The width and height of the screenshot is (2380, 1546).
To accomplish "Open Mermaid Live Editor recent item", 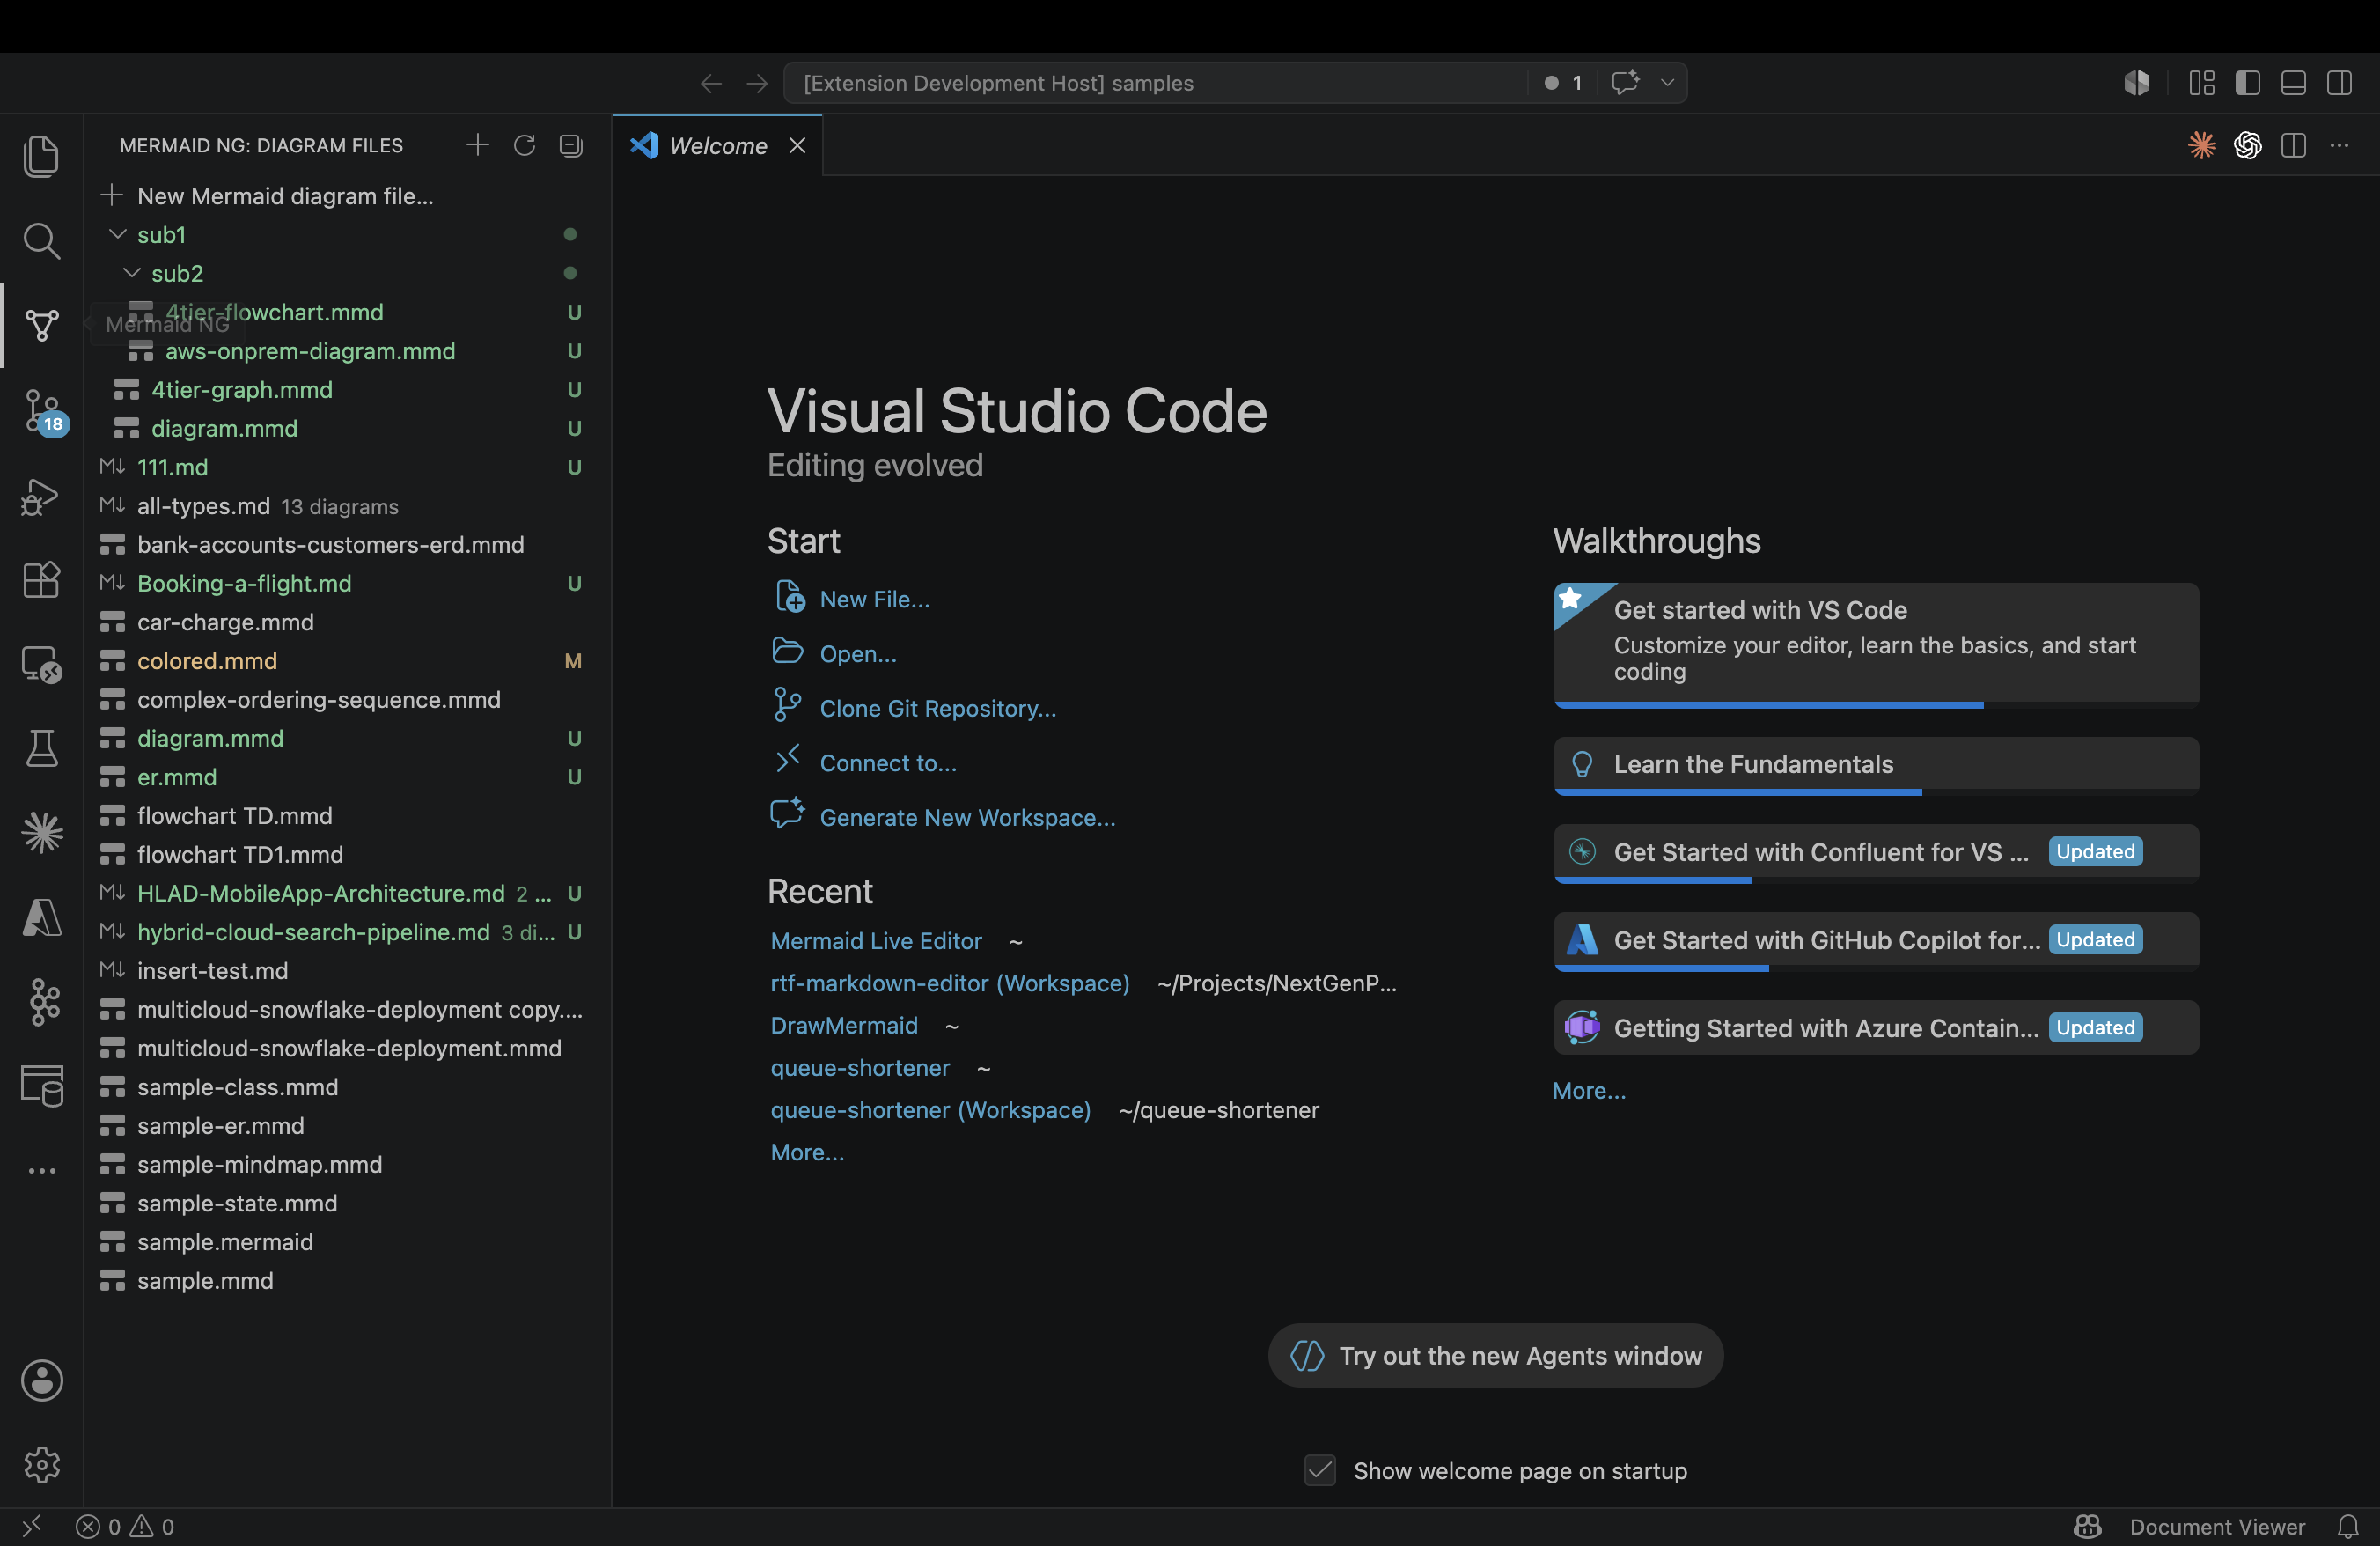I will [876, 941].
